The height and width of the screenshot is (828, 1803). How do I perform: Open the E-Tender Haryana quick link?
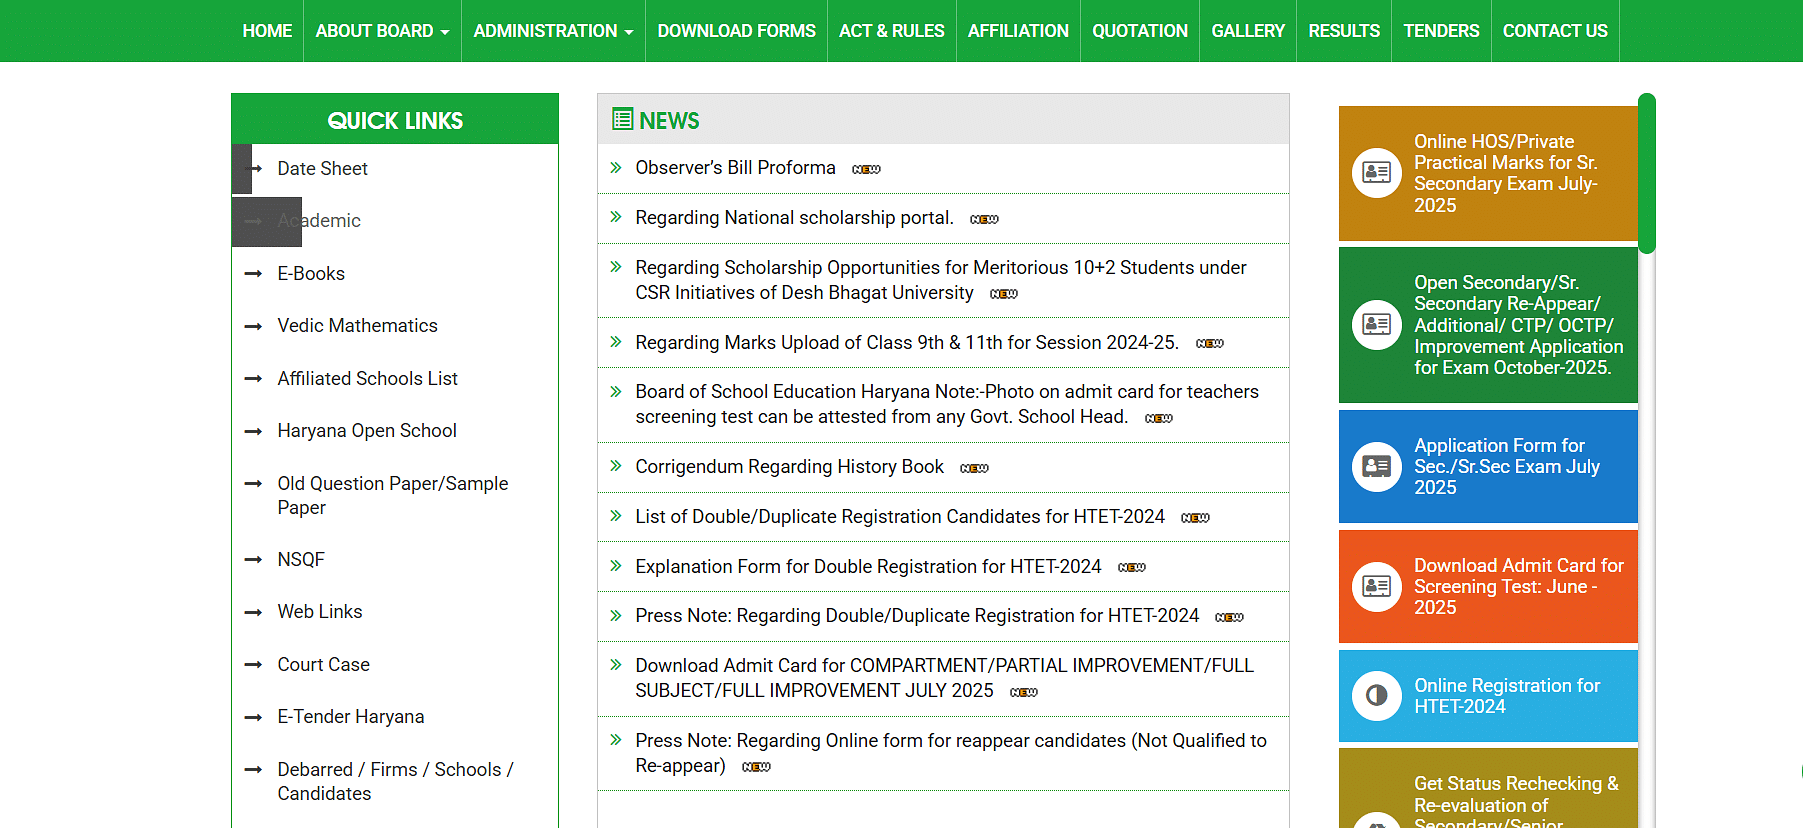(x=350, y=717)
